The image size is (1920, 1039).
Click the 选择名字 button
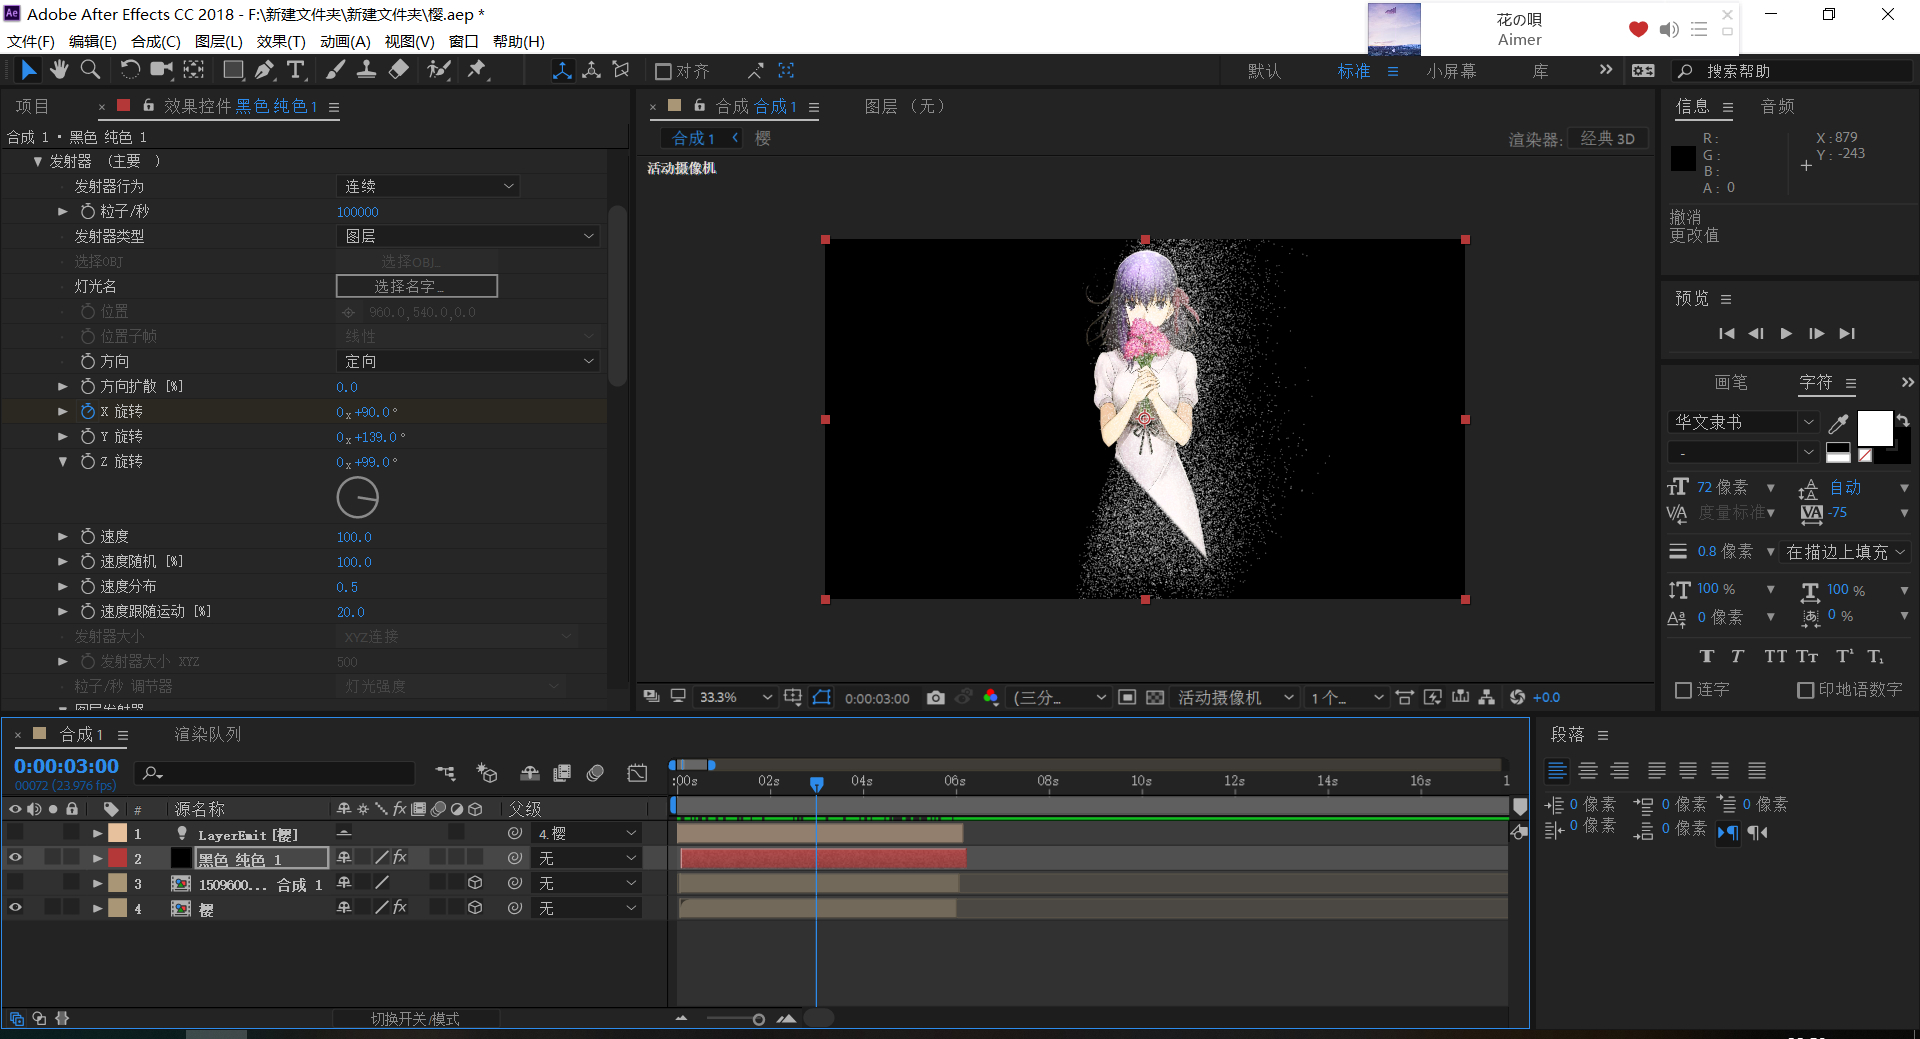click(x=416, y=287)
